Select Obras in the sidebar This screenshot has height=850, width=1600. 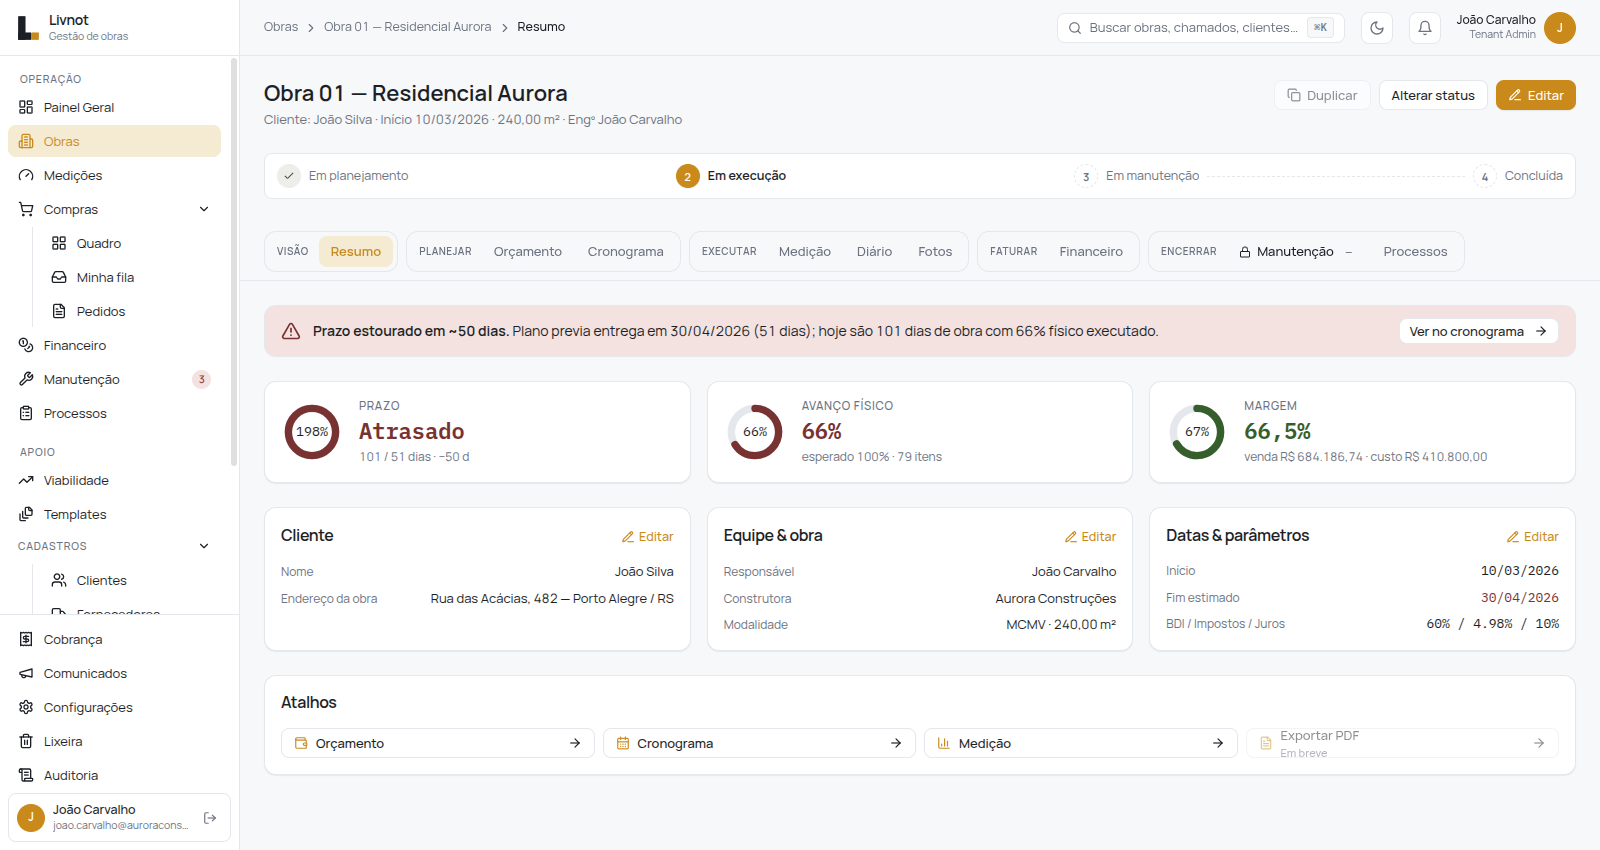(114, 141)
